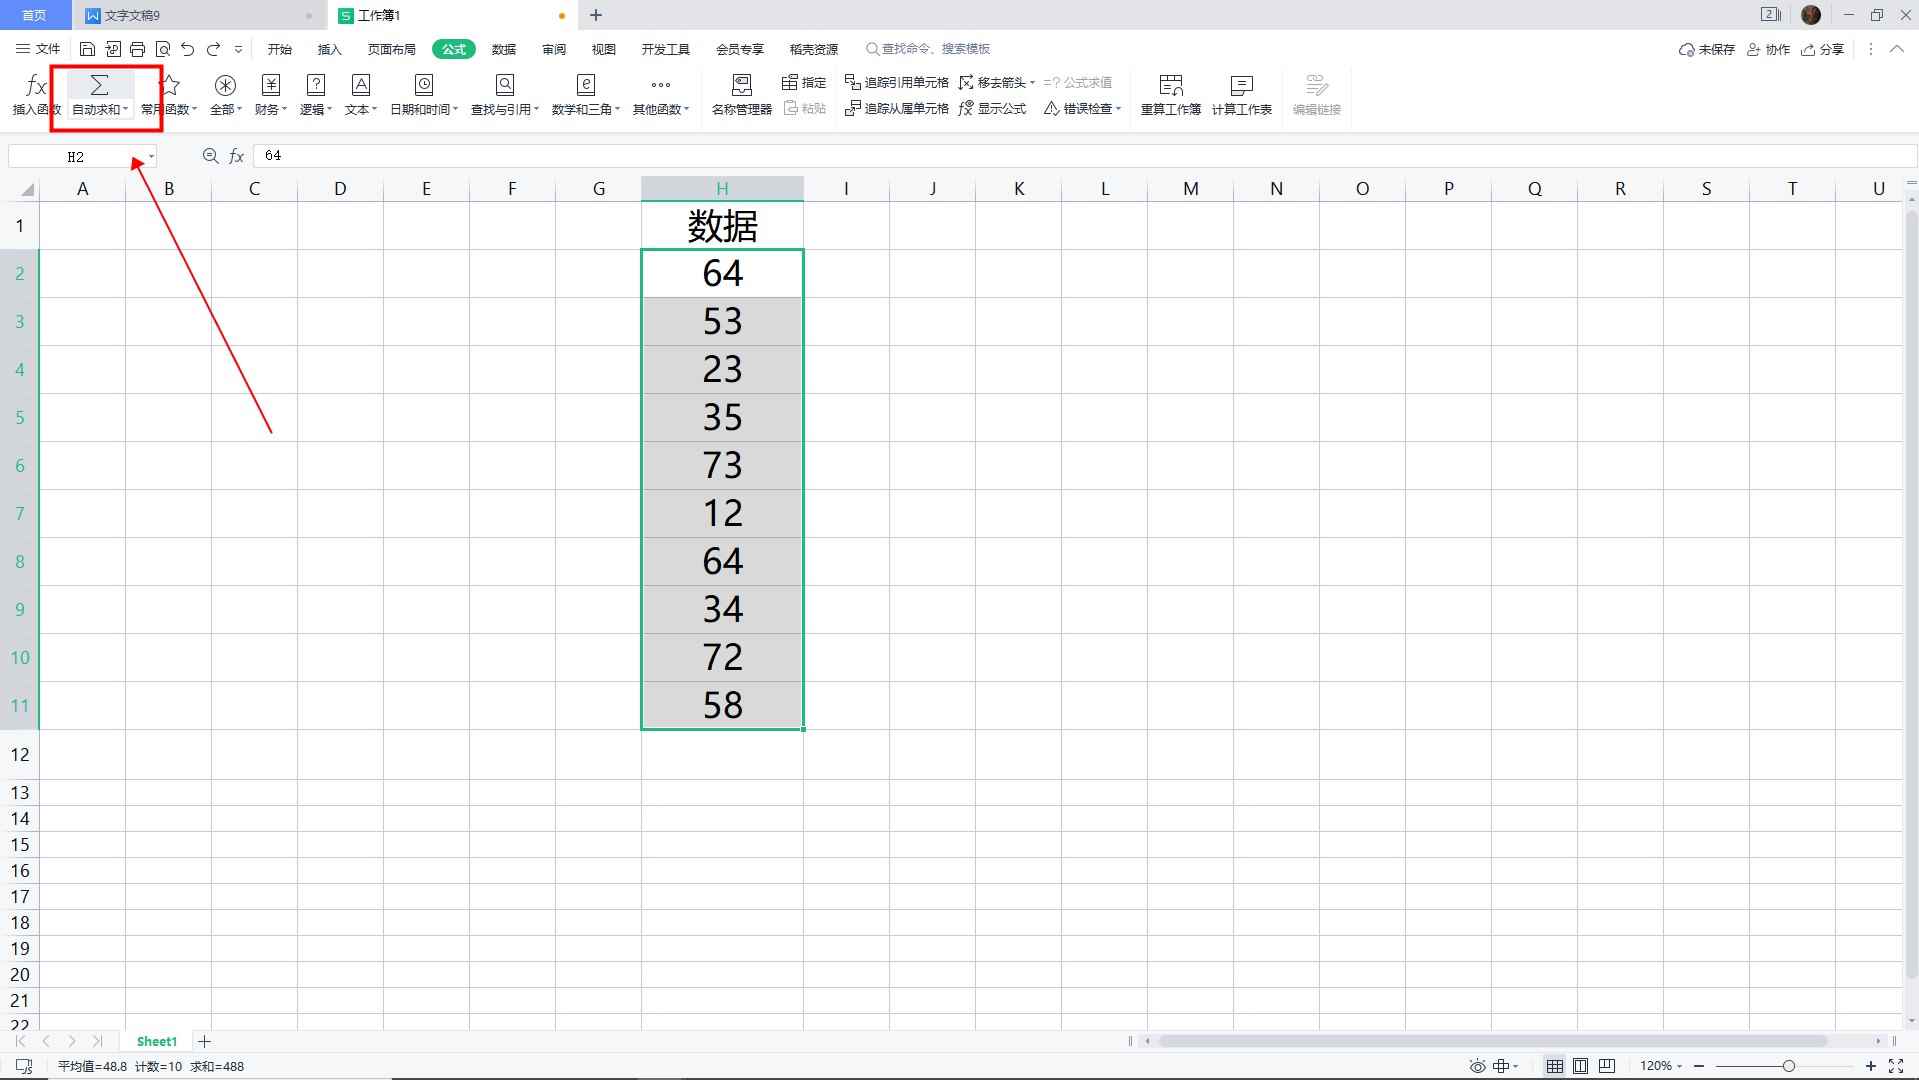
Task: Click Trace Precedents (追踪引用单元格)
Action: [x=897, y=82]
